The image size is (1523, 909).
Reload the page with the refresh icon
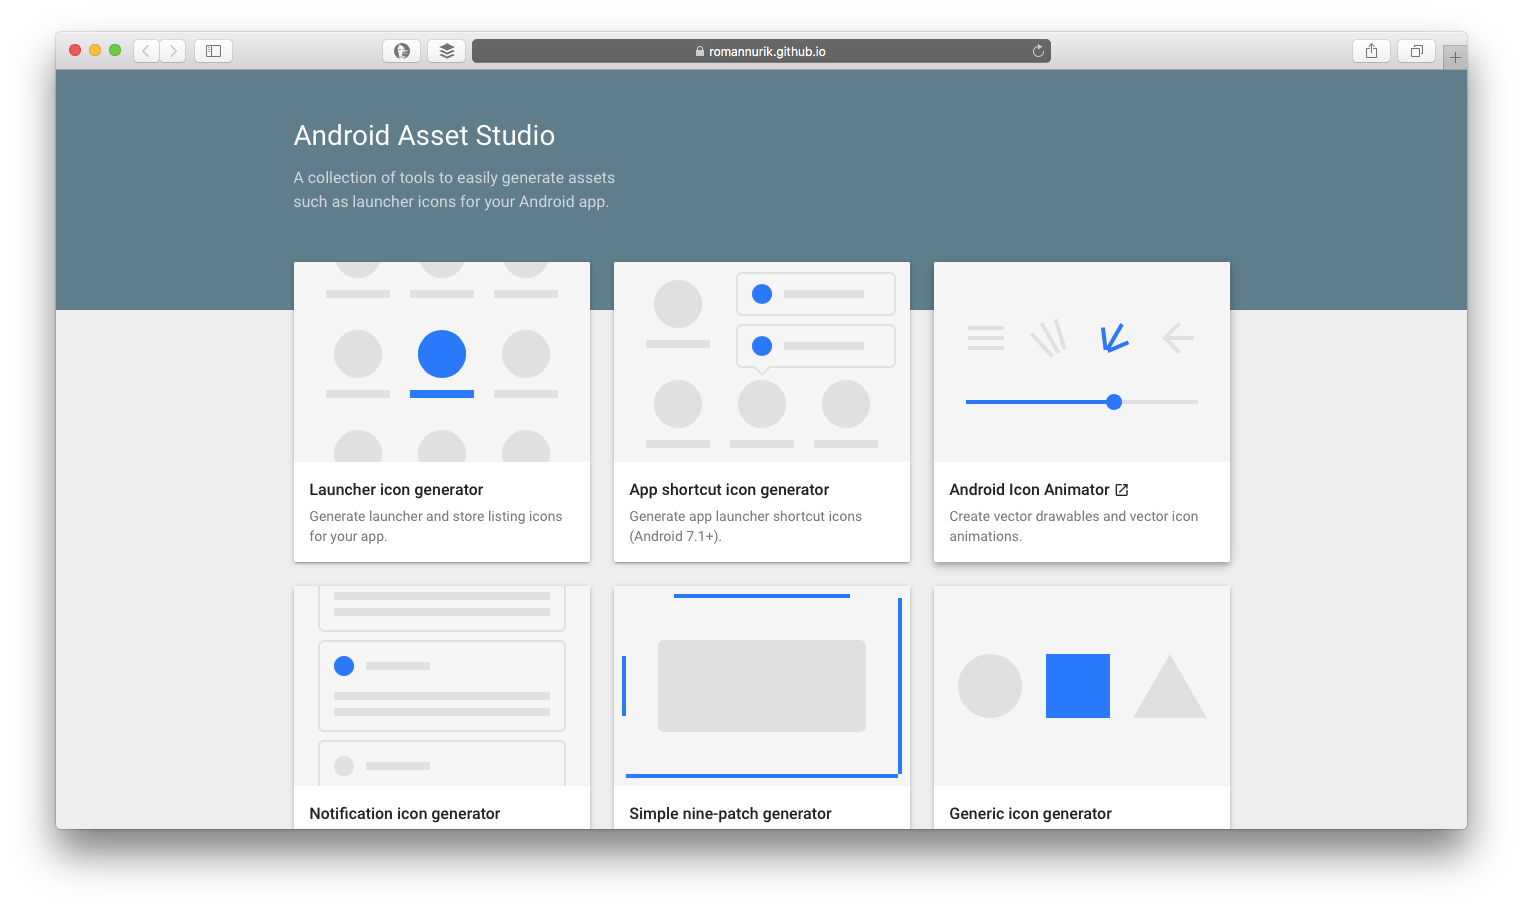(x=1038, y=51)
